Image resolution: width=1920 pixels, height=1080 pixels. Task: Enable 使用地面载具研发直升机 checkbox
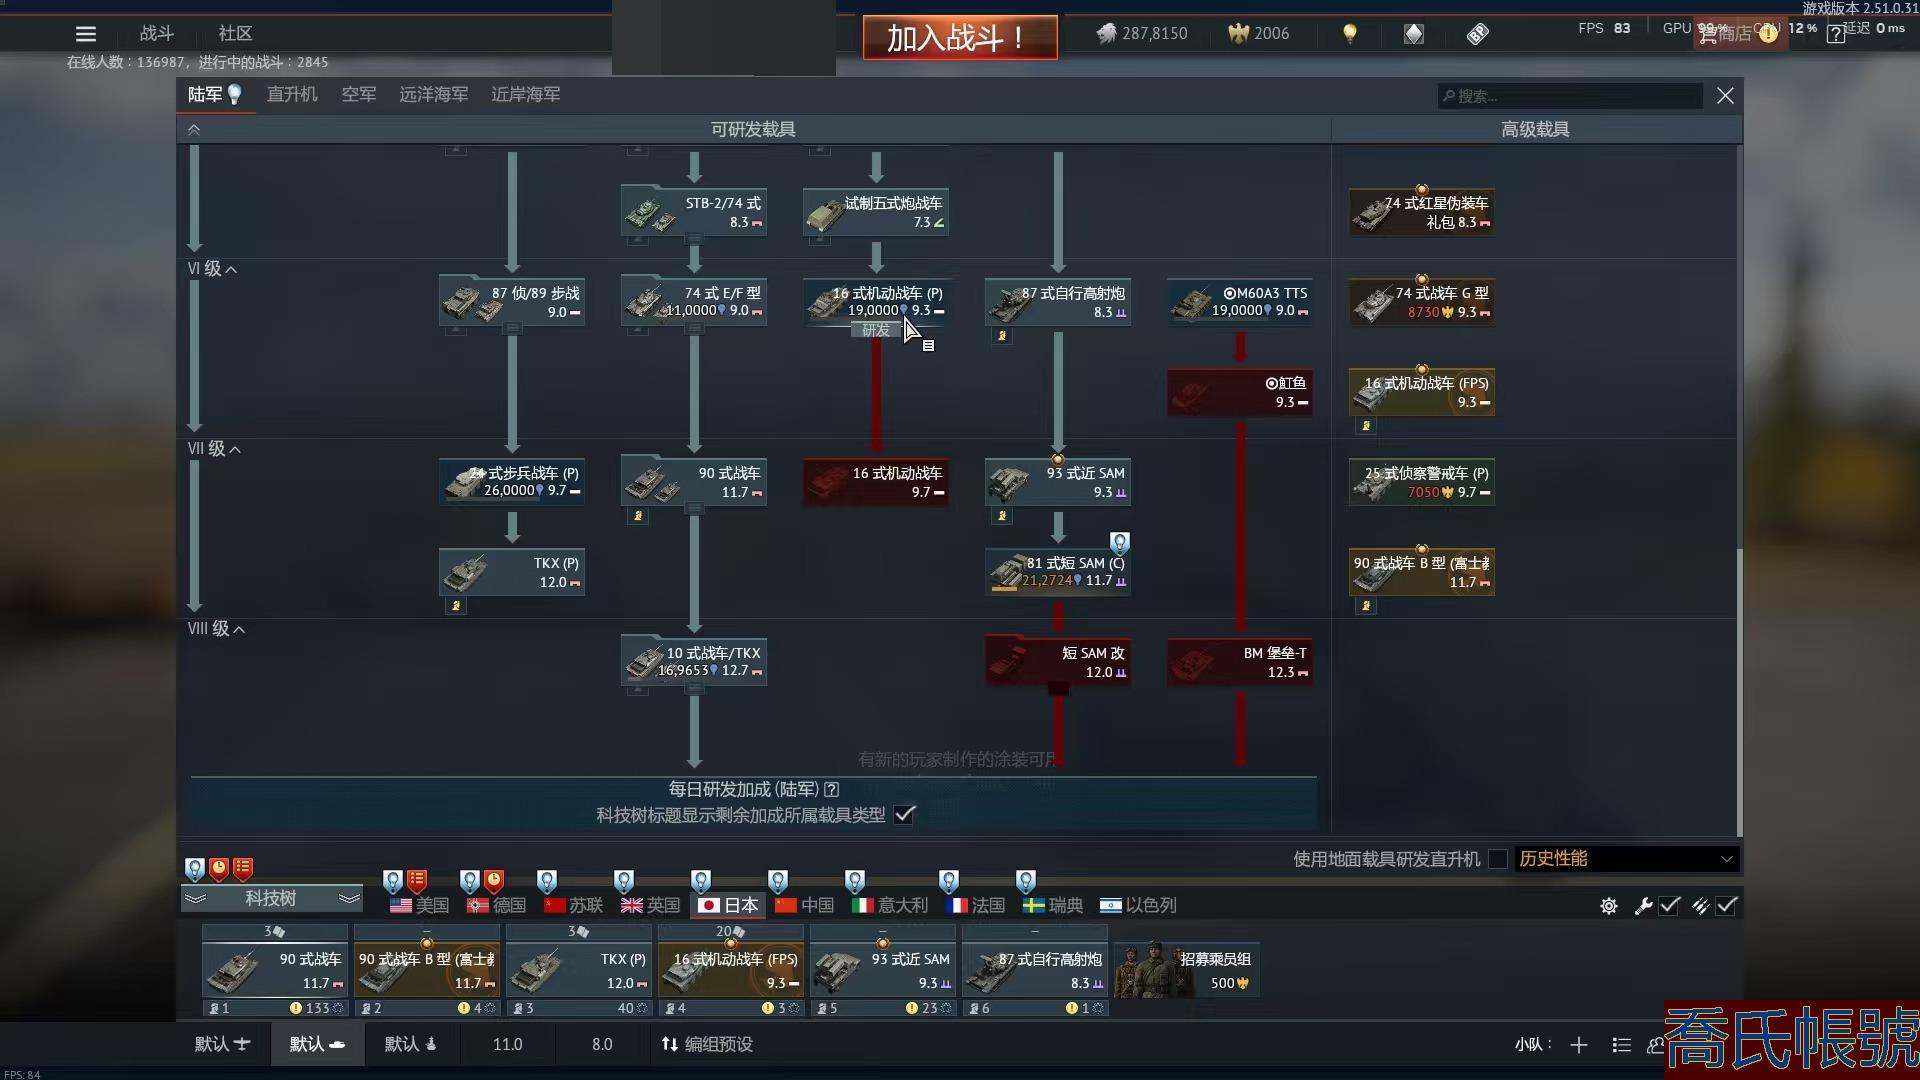tap(1497, 859)
